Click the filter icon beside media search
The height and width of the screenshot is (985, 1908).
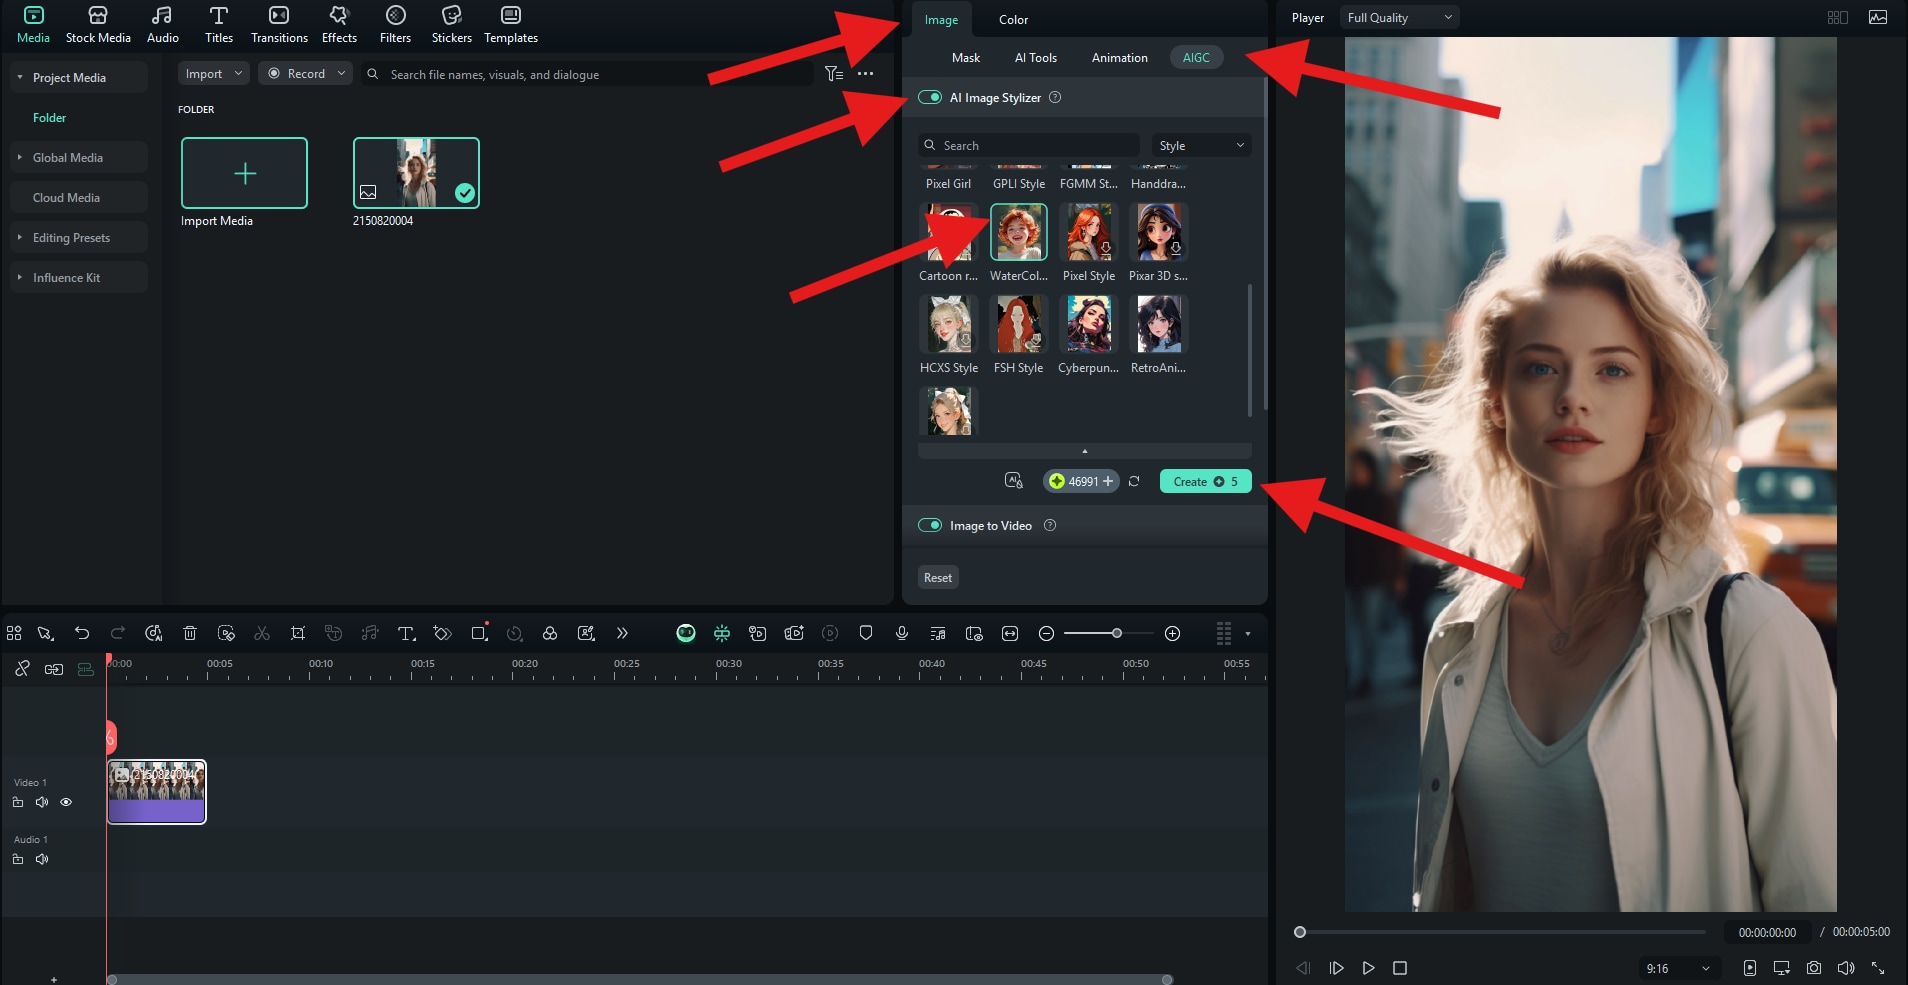tap(834, 74)
